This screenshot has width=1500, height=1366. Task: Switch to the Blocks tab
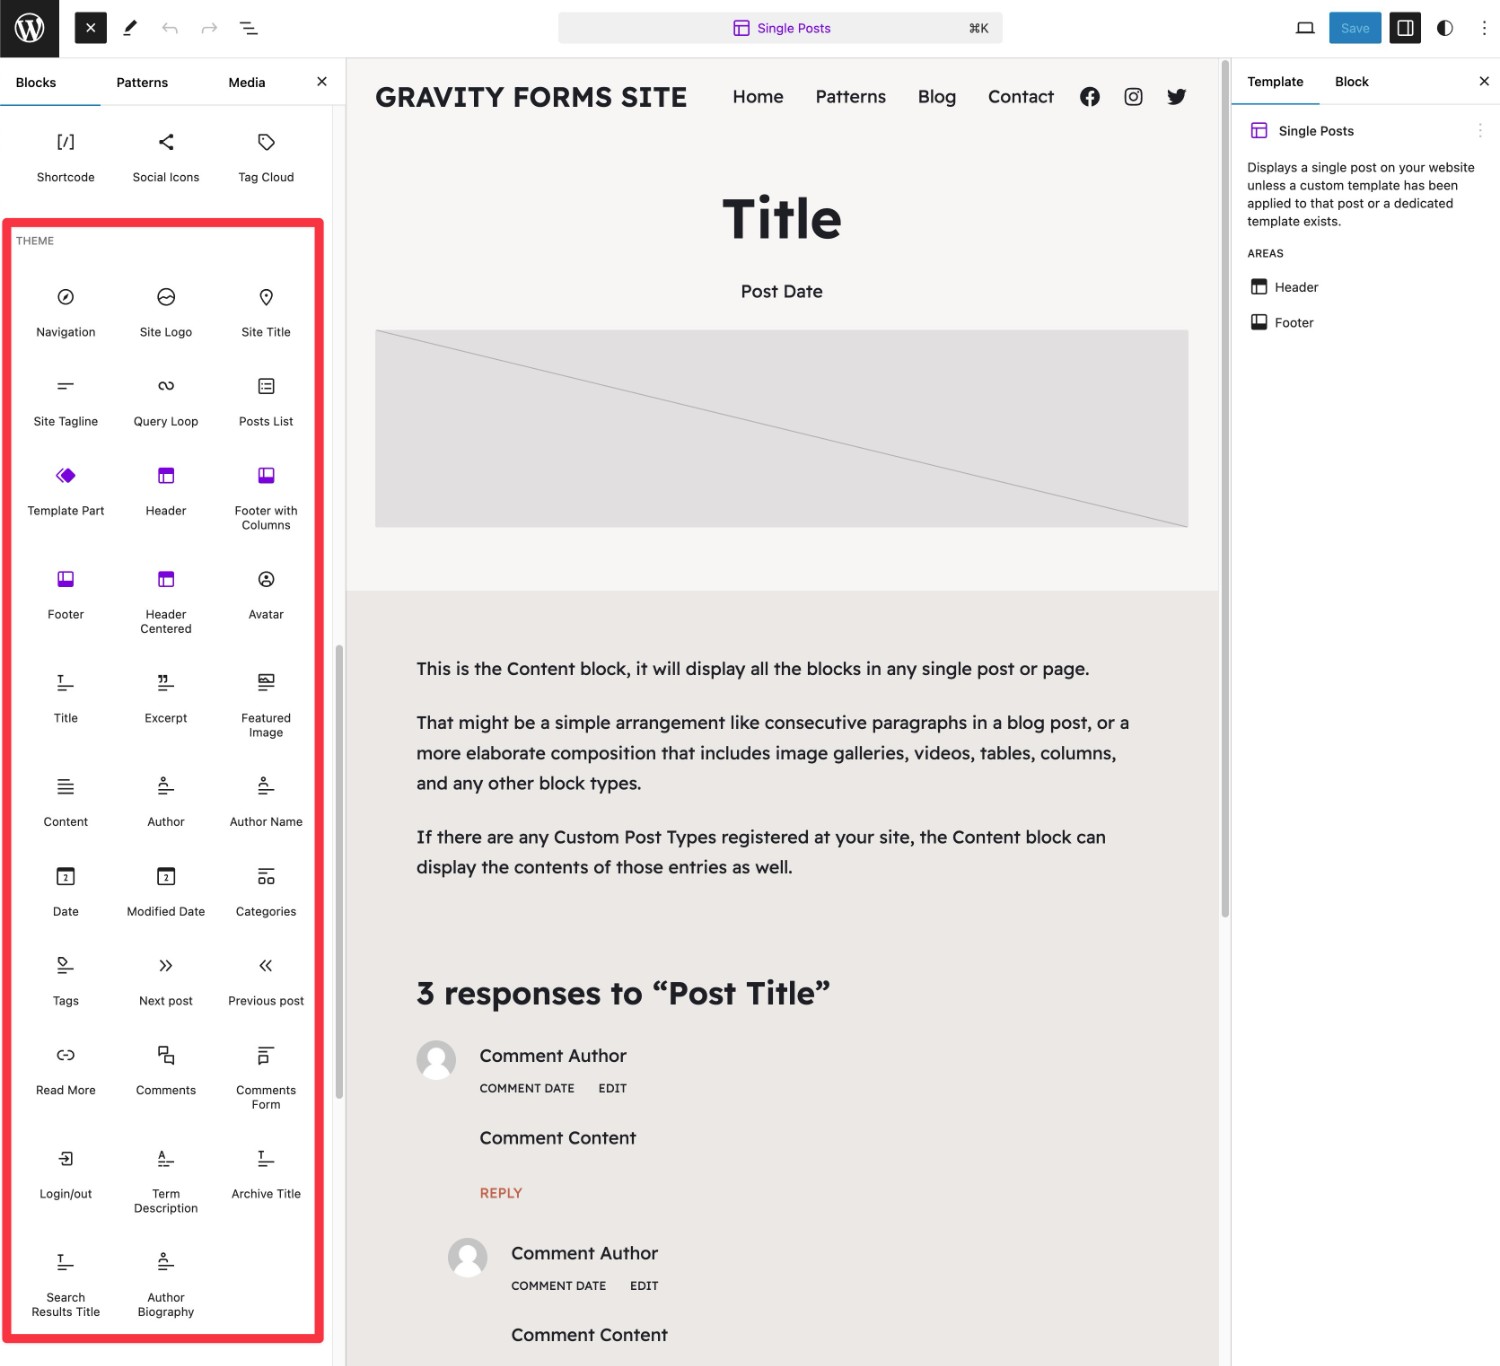tap(36, 82)
